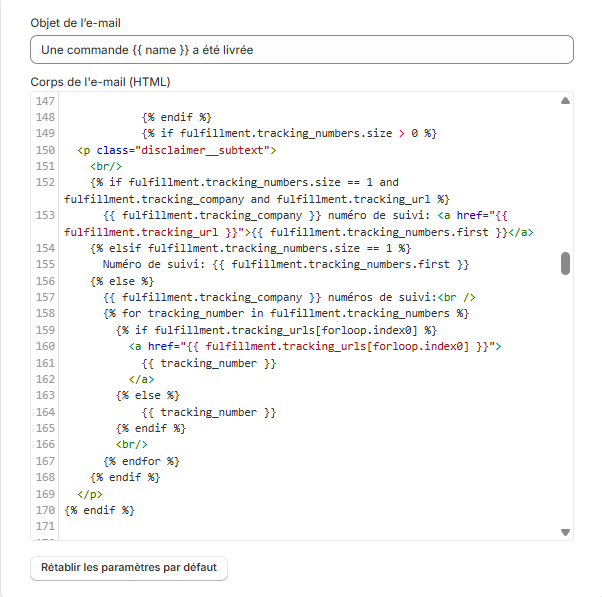Click the email subject input field
The width and height of the screenshot is (602, 597).
pyautogui.click(x=302, y=50)
